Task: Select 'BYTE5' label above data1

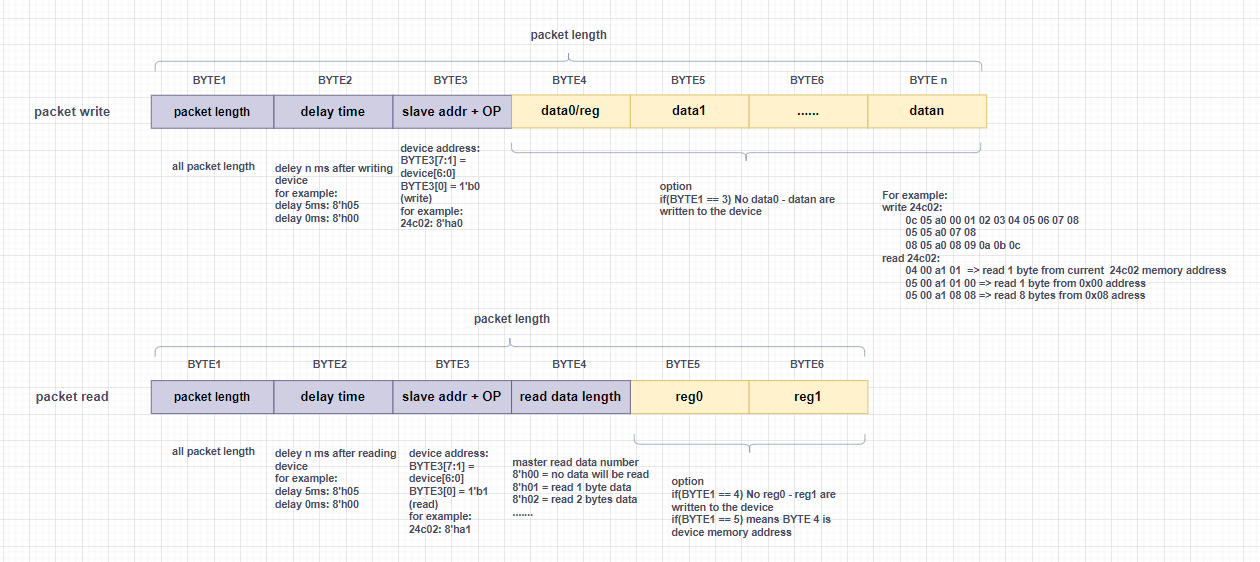Action: [x=688, y=80]
